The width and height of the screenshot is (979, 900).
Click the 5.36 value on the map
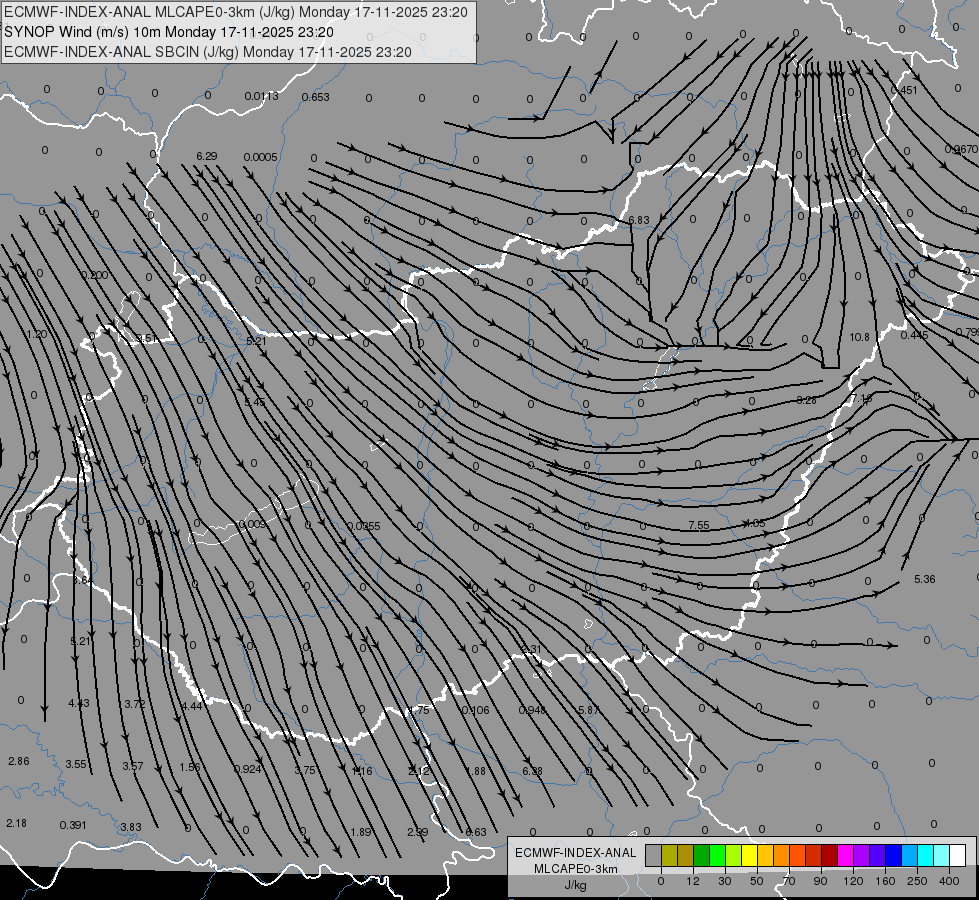(x=925, y=579)
